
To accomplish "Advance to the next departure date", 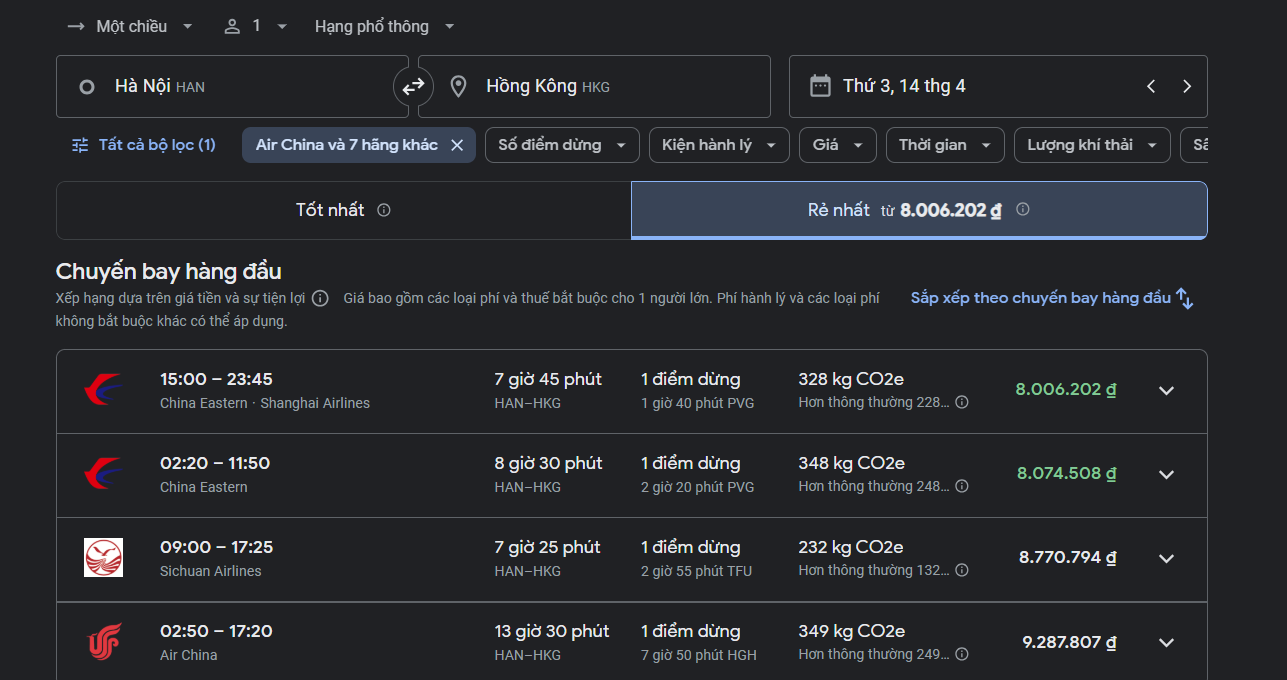I will point(1187,87).
